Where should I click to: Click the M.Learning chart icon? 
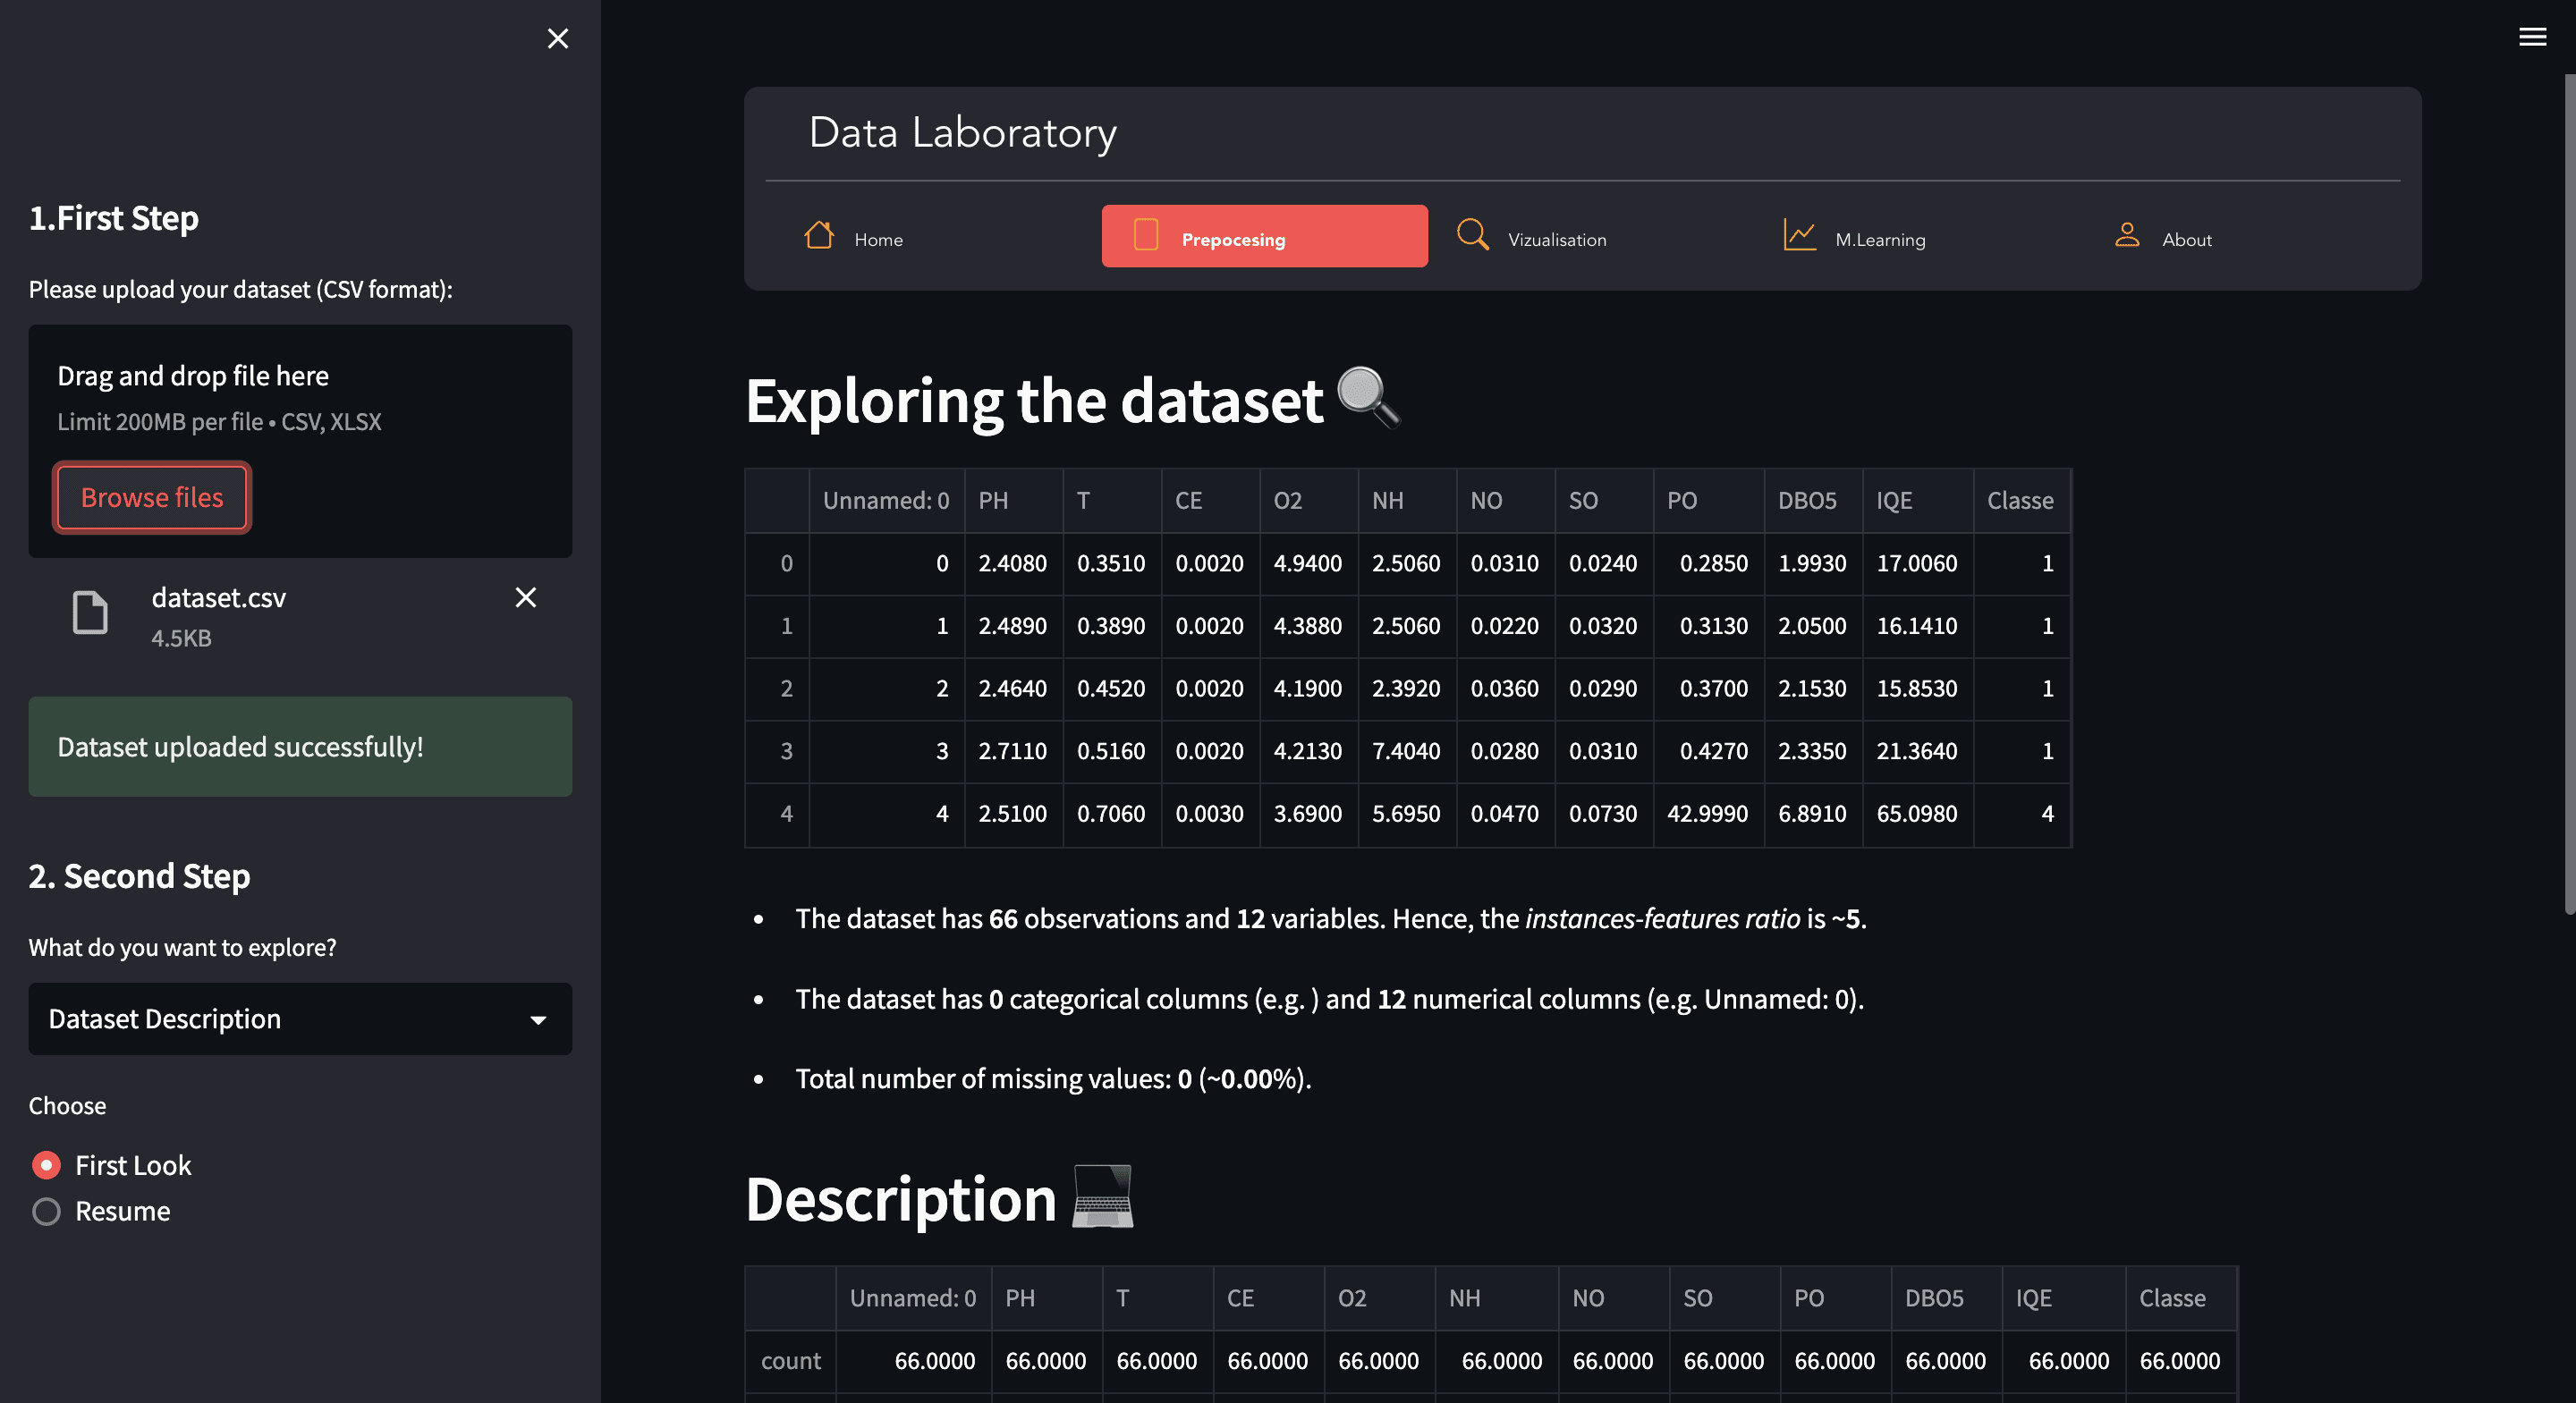click(1799, 236)
